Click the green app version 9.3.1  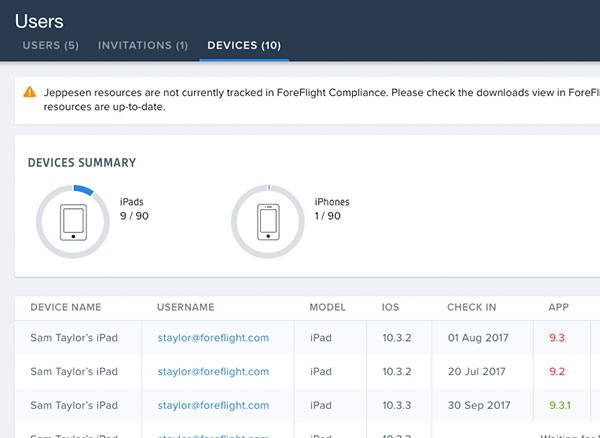point(560,405)
